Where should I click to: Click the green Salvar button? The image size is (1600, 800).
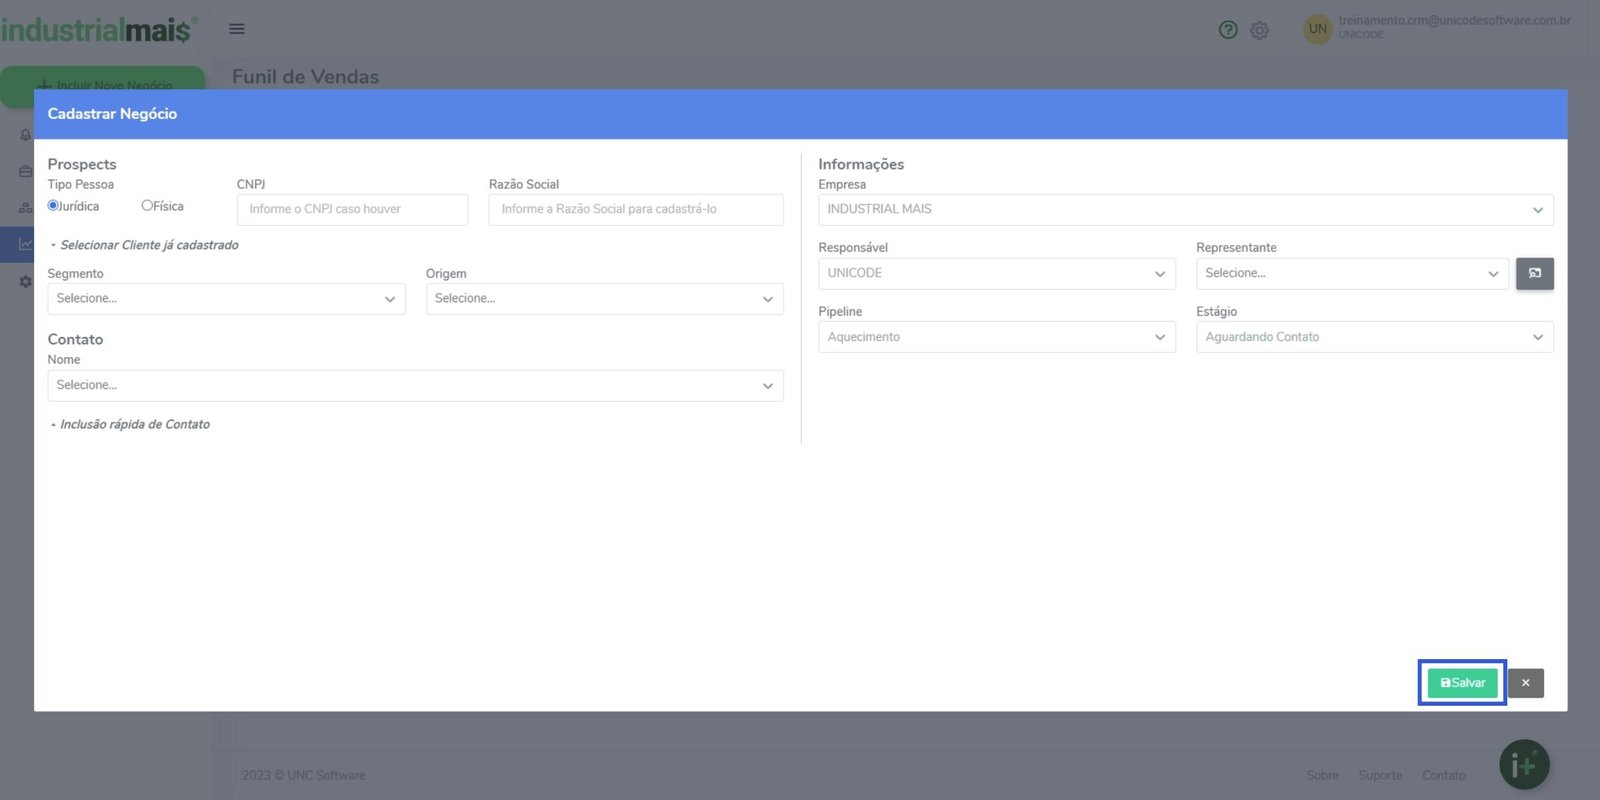(1462, 683)
